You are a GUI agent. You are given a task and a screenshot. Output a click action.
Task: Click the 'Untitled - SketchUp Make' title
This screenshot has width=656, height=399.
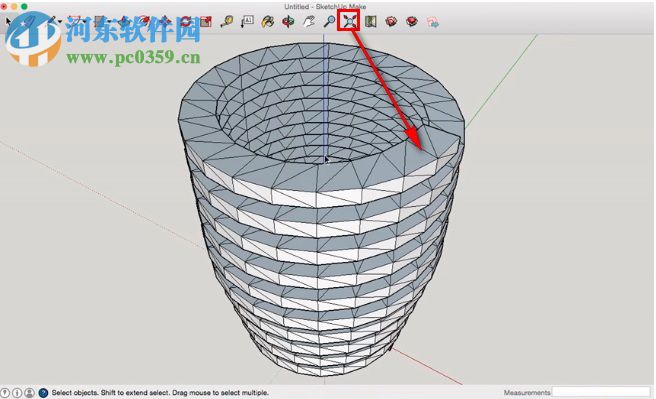[325, 6]
